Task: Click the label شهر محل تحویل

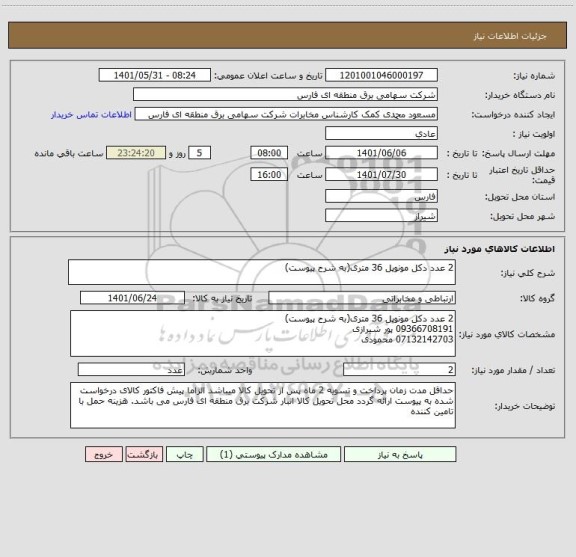Action: click(522, 216)
